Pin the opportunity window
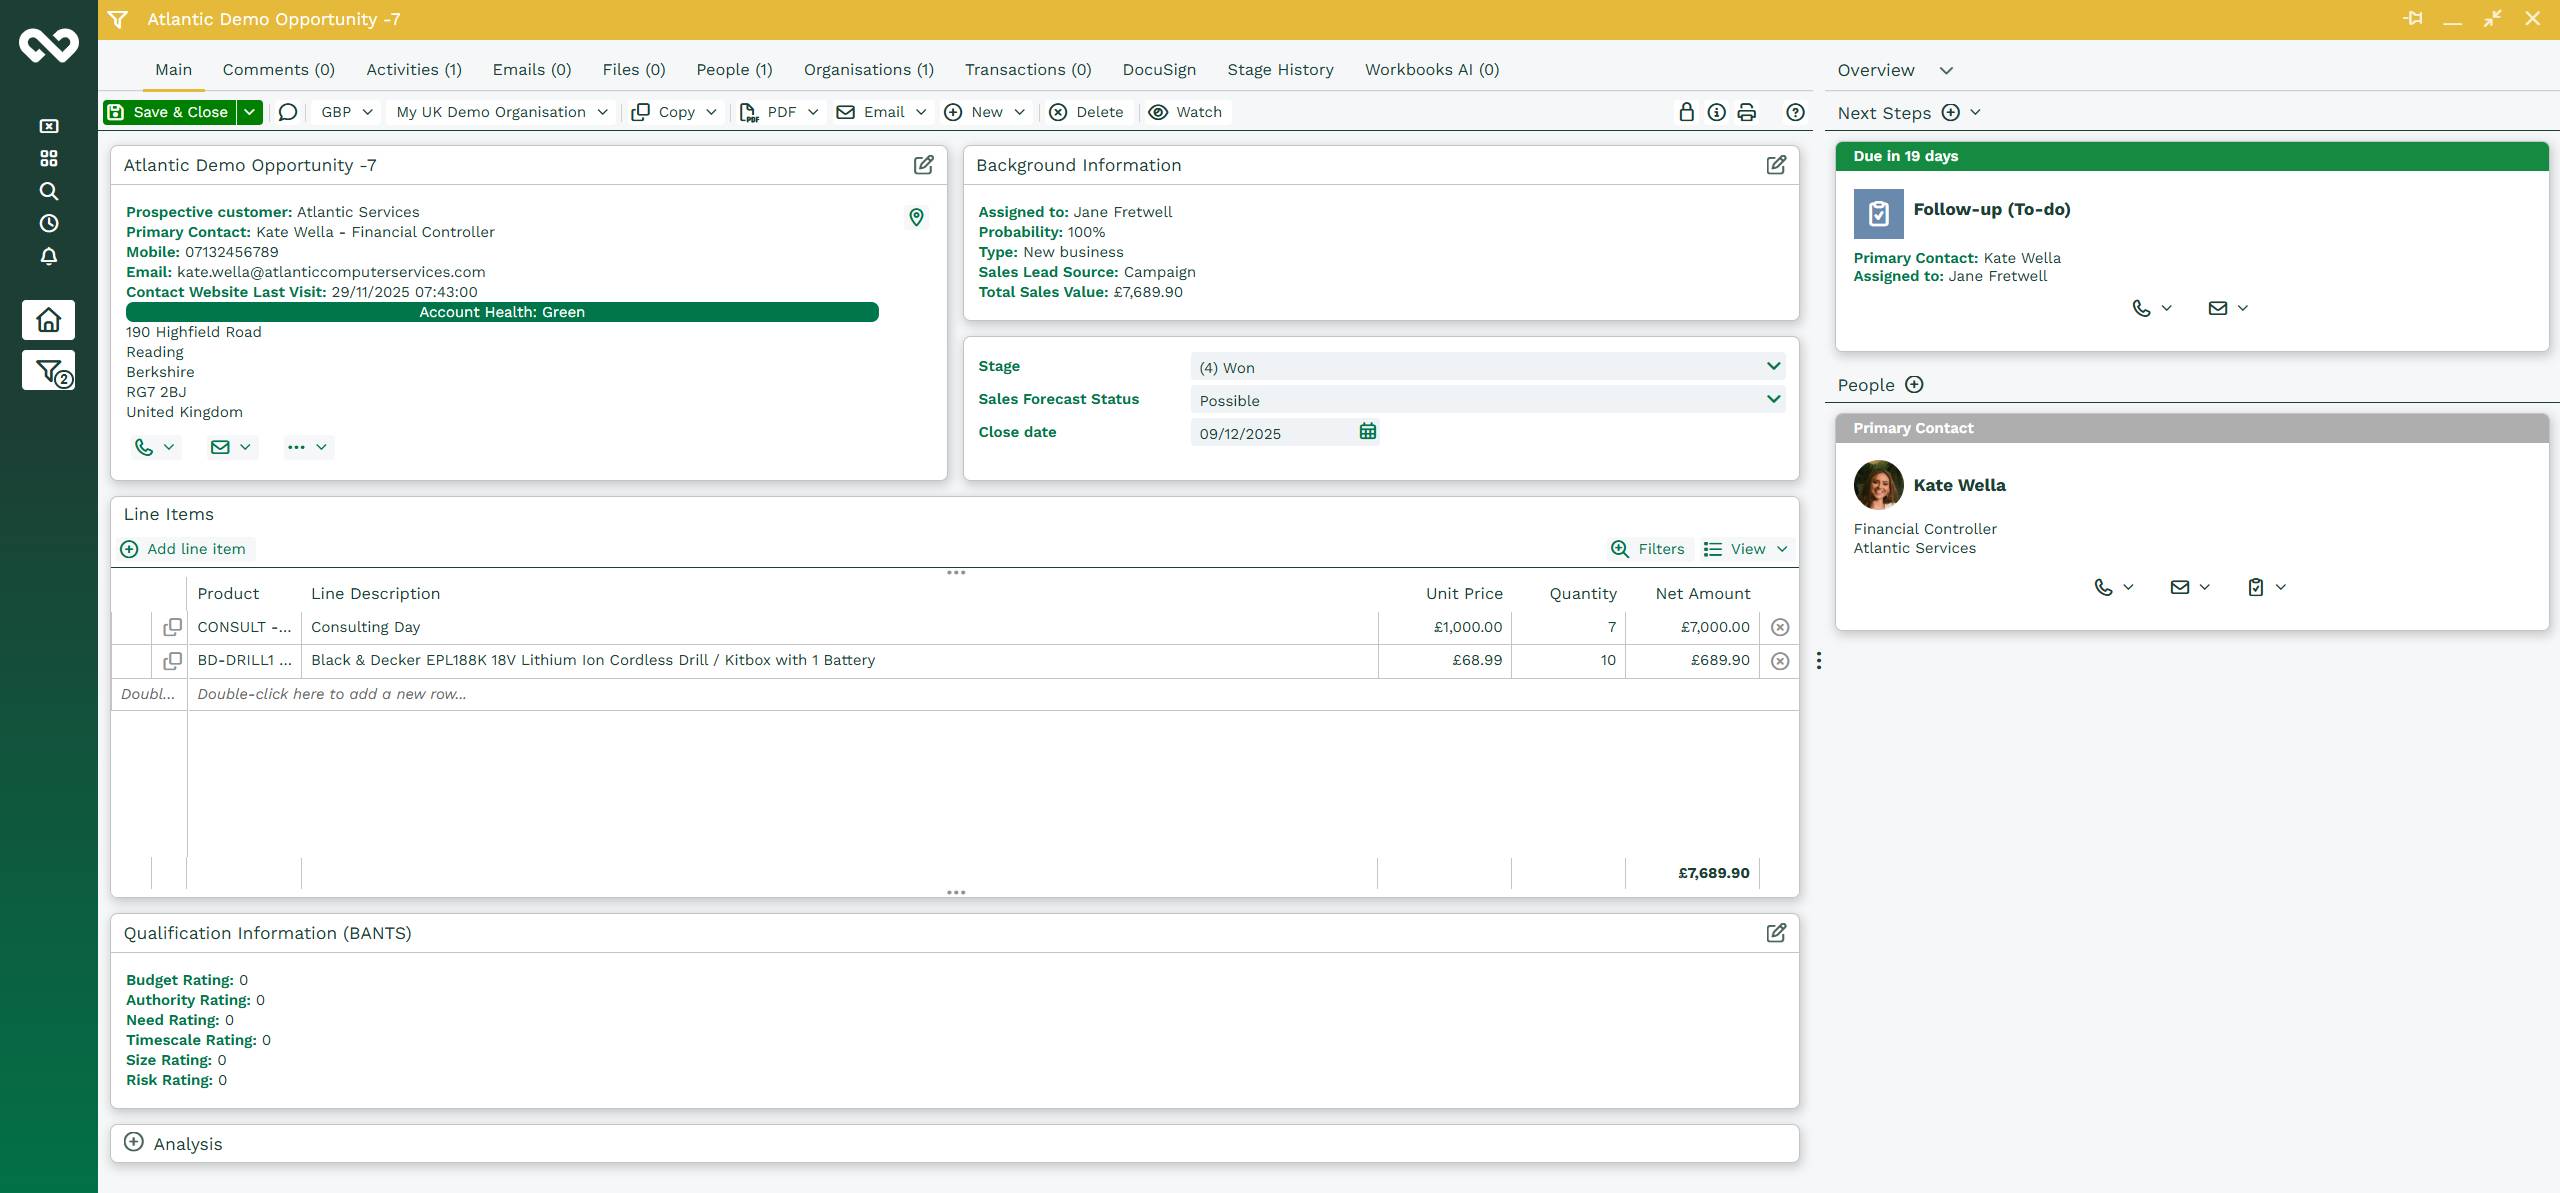The width and height of the screenshot is (2560, 1193). tap(2412, 19)
